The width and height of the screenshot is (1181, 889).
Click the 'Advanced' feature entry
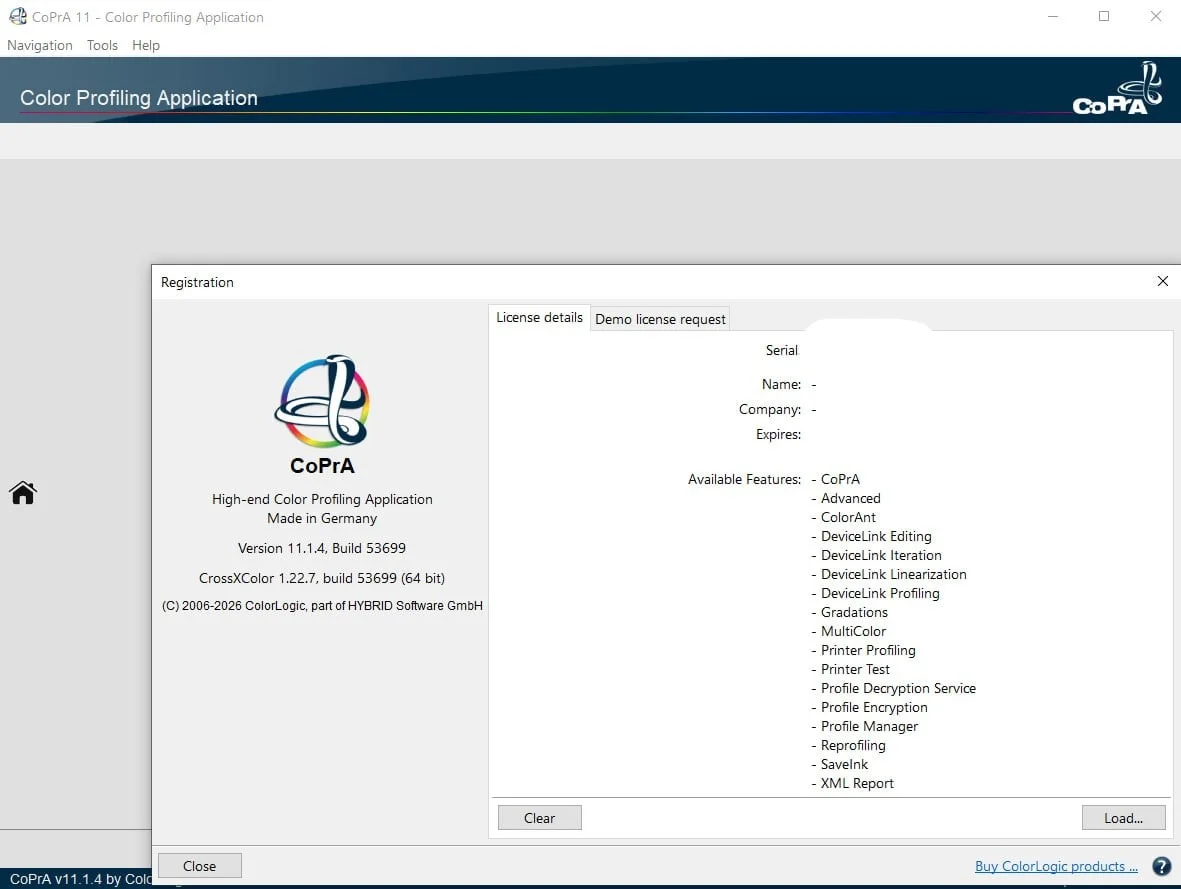point(850,499)
